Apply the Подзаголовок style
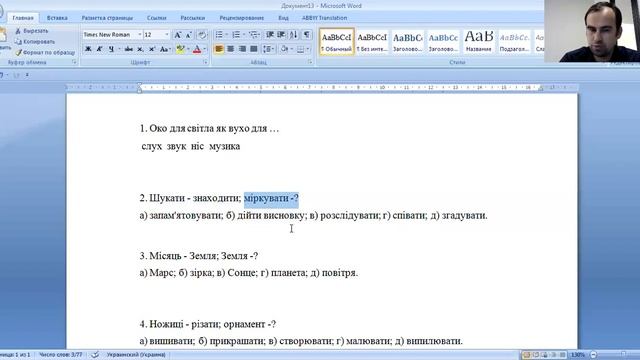 514,42
